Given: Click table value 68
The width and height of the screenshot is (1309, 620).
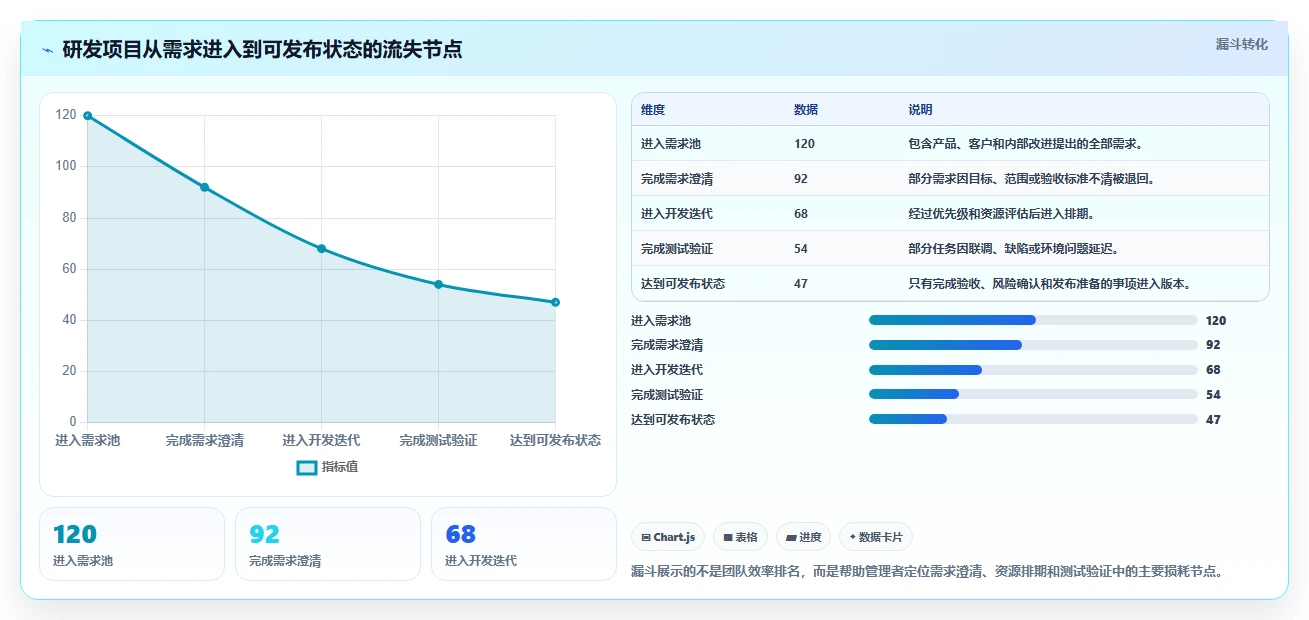Looking at the screenshot, I should pos(801,214).
